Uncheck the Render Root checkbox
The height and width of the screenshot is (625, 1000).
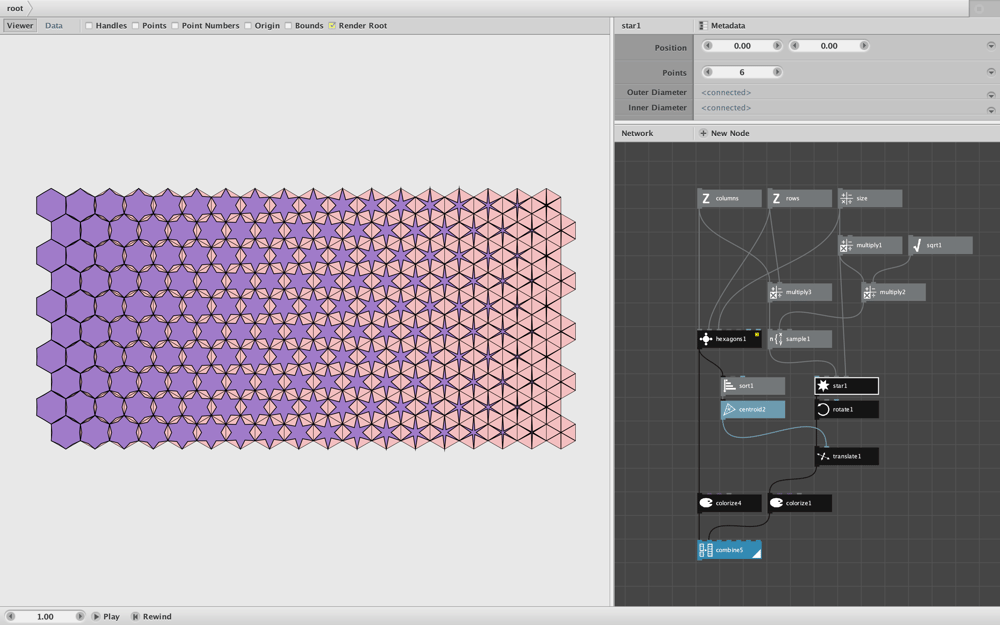point(332,26)
